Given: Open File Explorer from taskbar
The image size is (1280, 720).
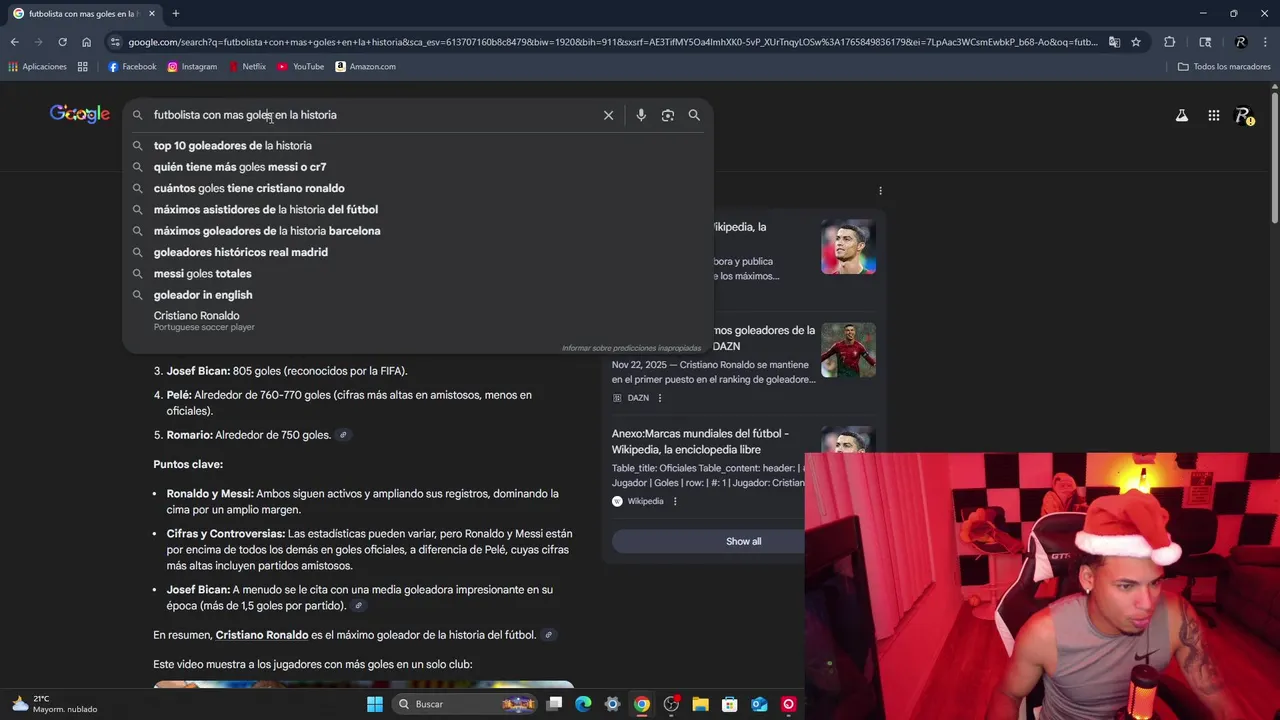Looking at the screenshot, I should click(x=700, y=704).
